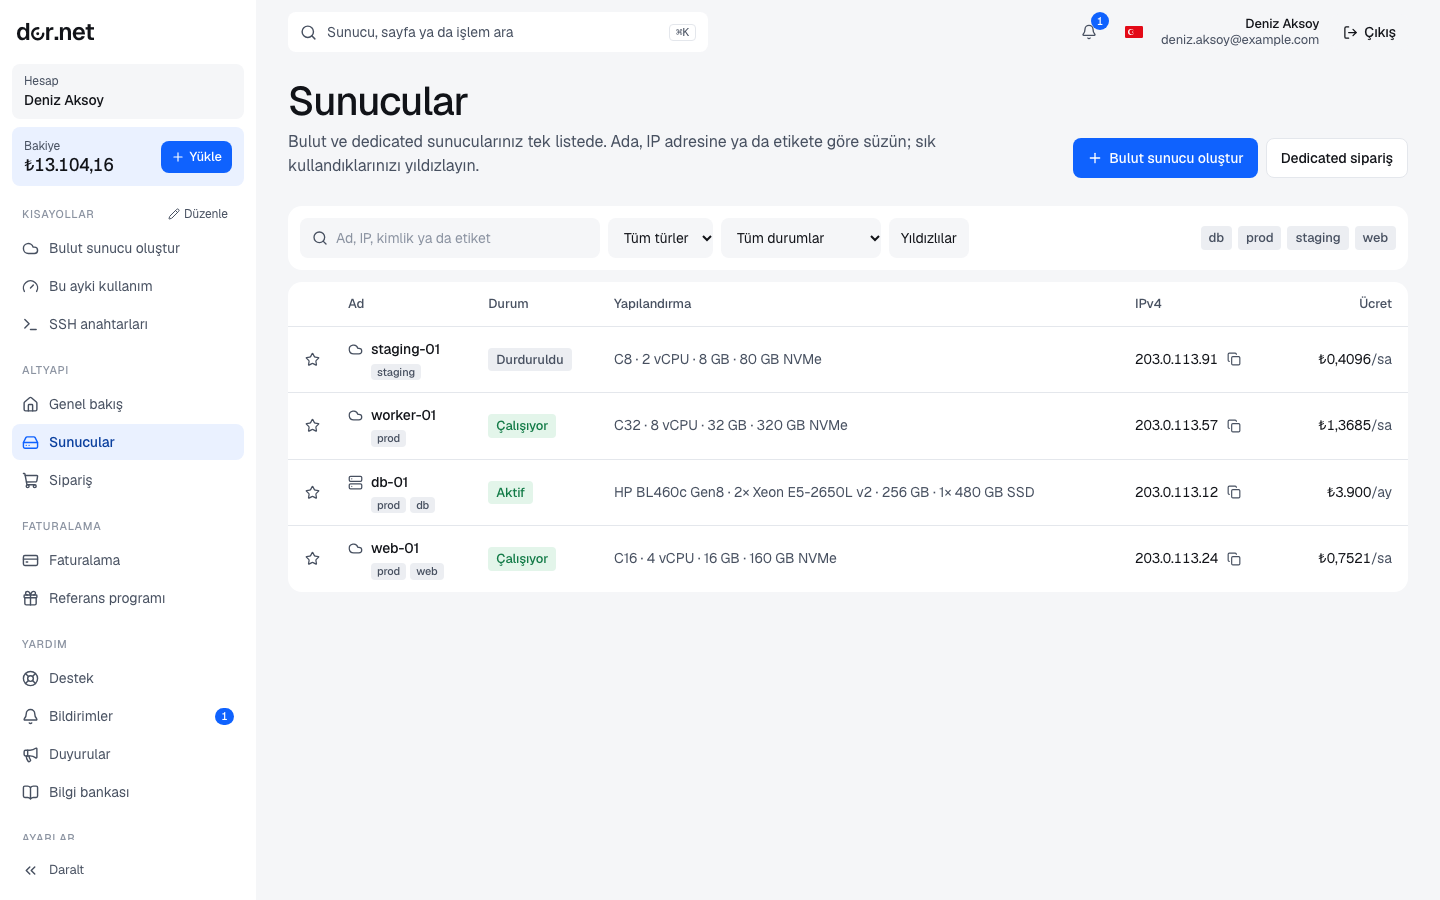Screen dimensions: 1440x900
Task: Click the Dedicated sipariş button
Action: 1337,158
